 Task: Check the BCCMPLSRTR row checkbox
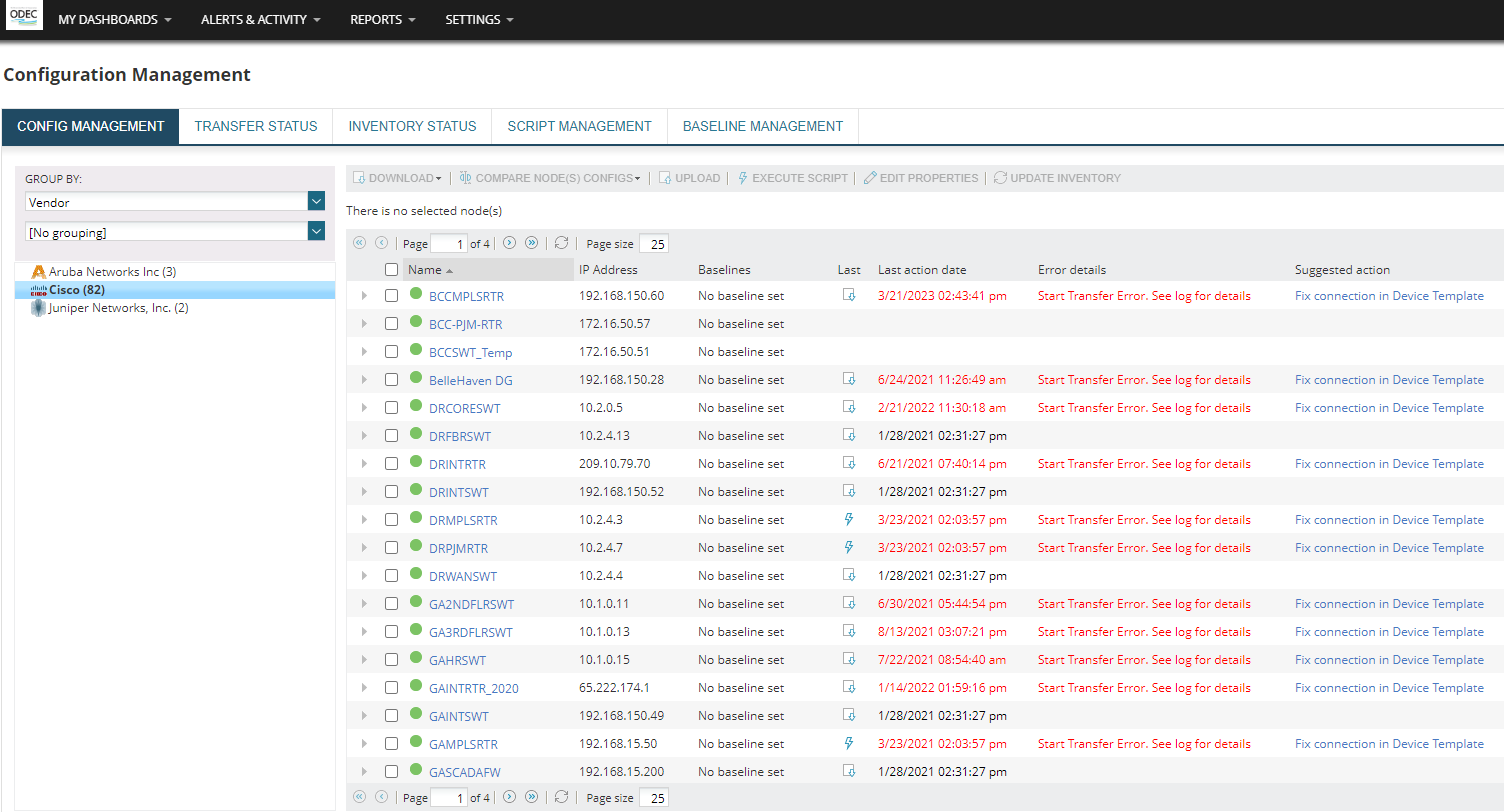click(x=391, y=295)
